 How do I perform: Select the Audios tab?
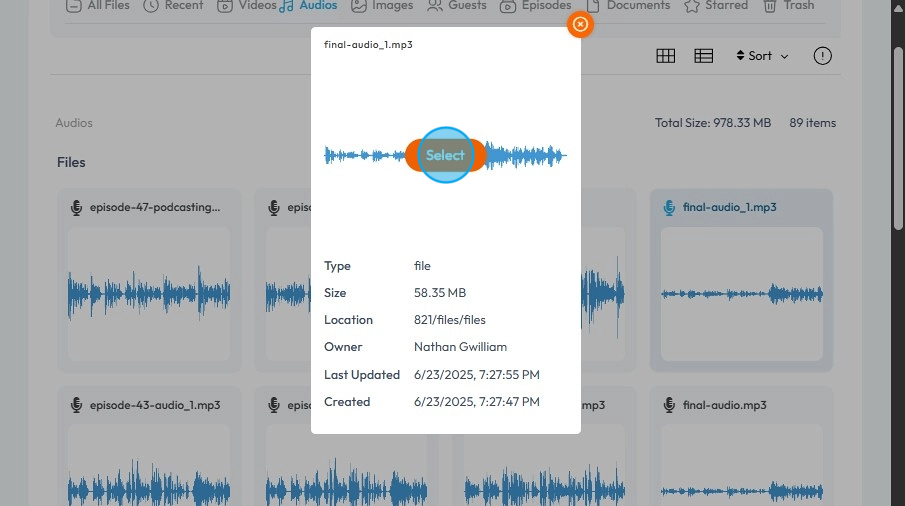(x=308, y=6)
